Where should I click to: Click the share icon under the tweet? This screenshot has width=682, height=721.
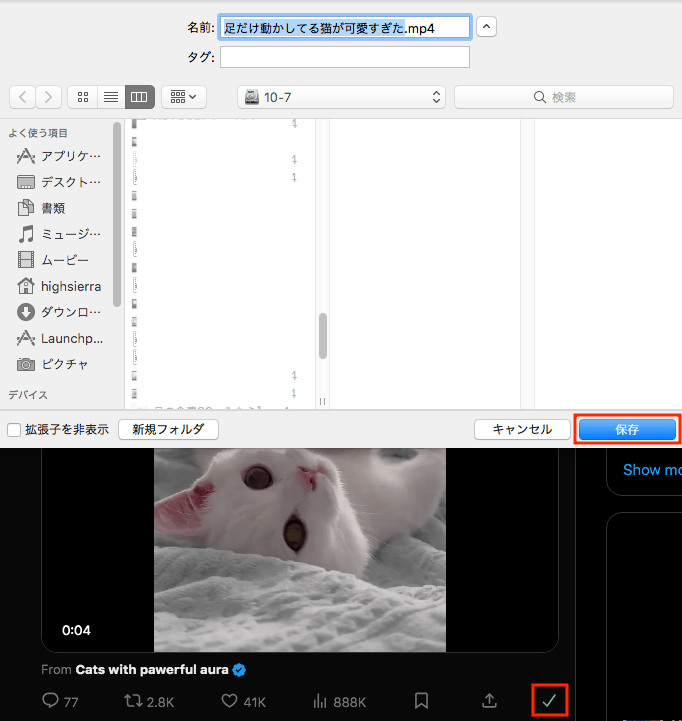(489, 700)
